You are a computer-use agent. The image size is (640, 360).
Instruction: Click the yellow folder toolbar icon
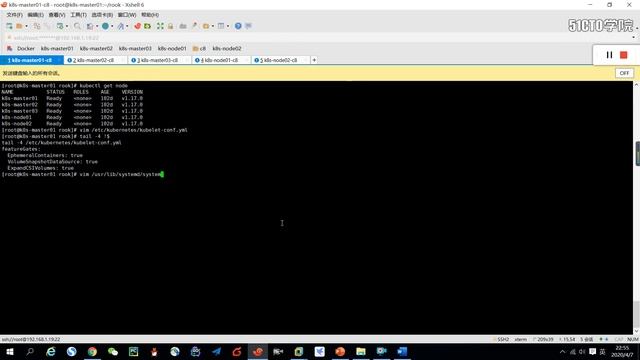[206, 26]
